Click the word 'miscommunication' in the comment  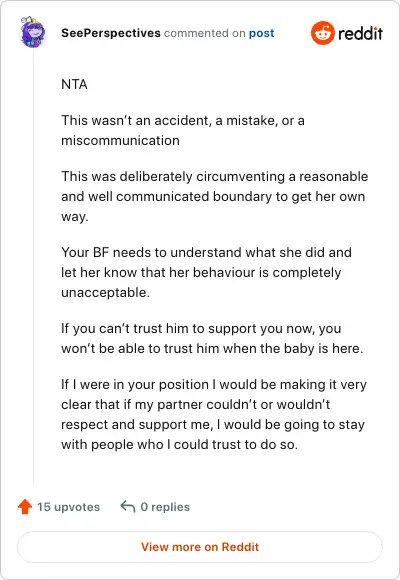[120, 141]
